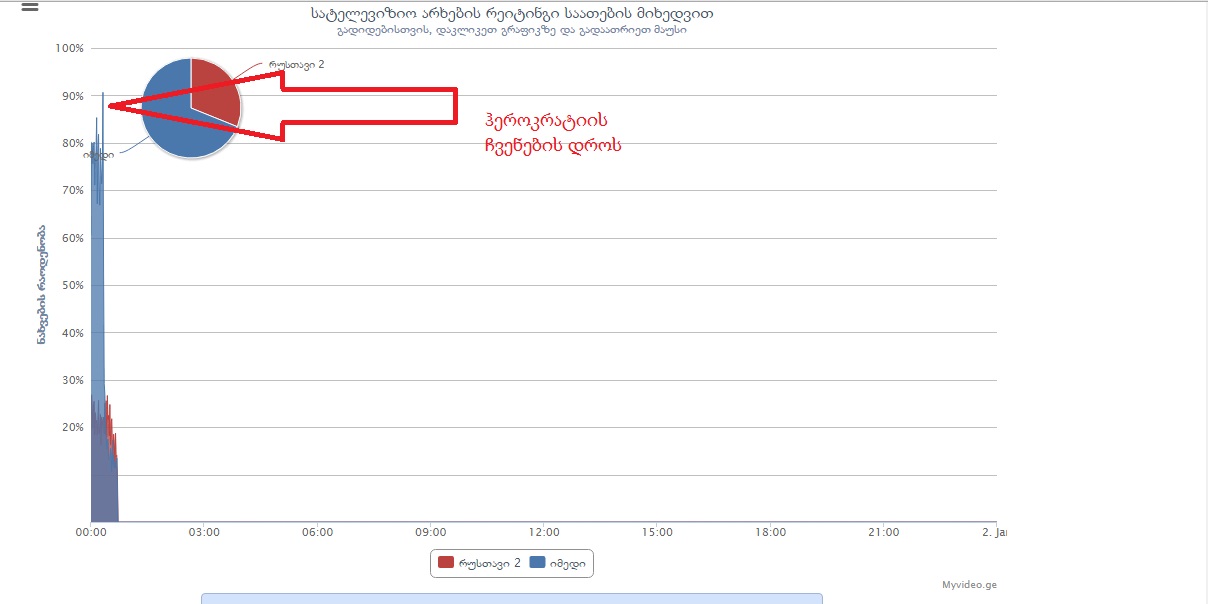Click the 06:00 x-axis label
This screenshot has width=1208, height=604.
tap(317, 533)
